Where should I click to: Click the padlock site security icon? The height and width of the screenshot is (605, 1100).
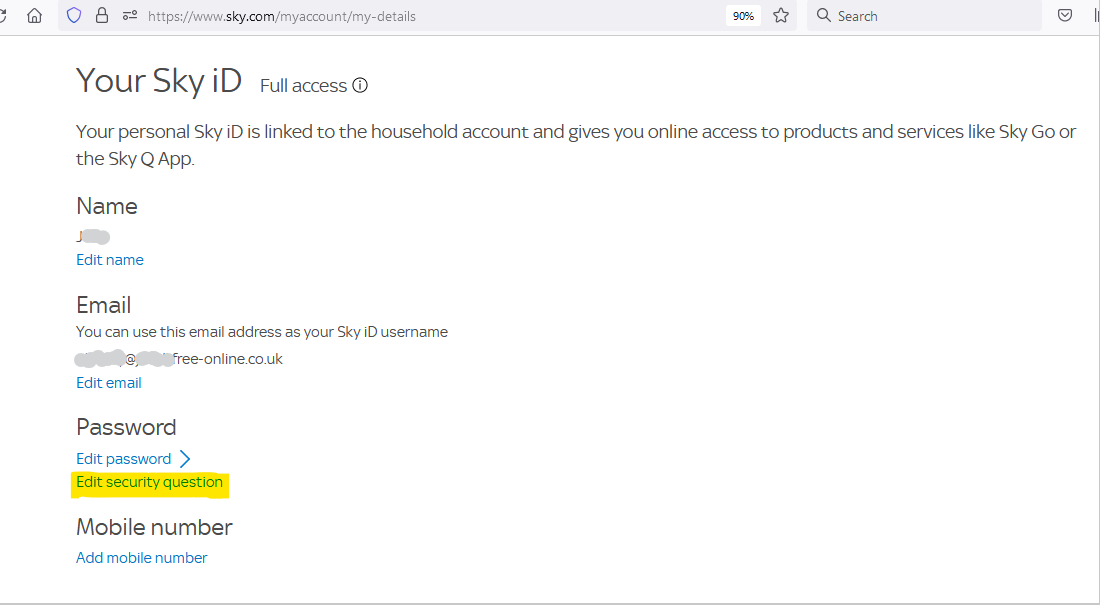coord(102,16)
